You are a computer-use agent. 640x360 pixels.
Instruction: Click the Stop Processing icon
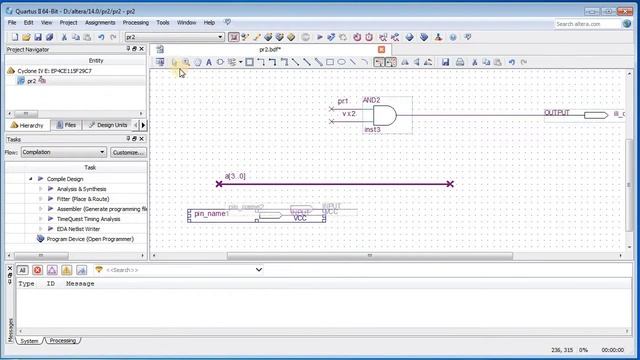point(305,37)
